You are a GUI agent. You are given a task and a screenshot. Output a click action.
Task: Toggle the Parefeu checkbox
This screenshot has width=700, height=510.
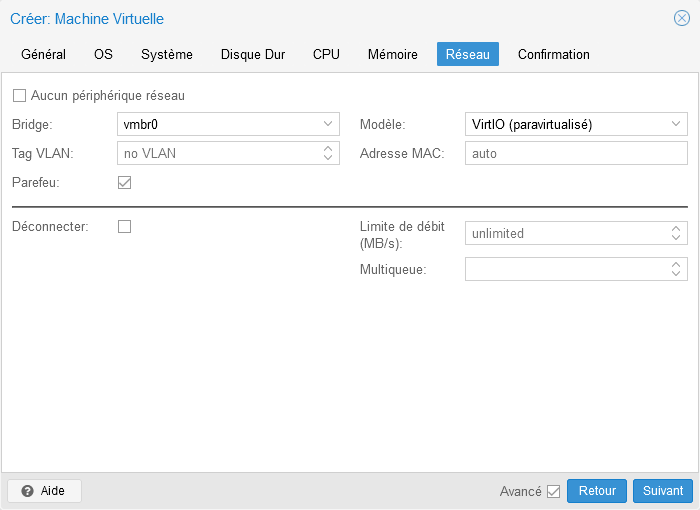[125, 183]
